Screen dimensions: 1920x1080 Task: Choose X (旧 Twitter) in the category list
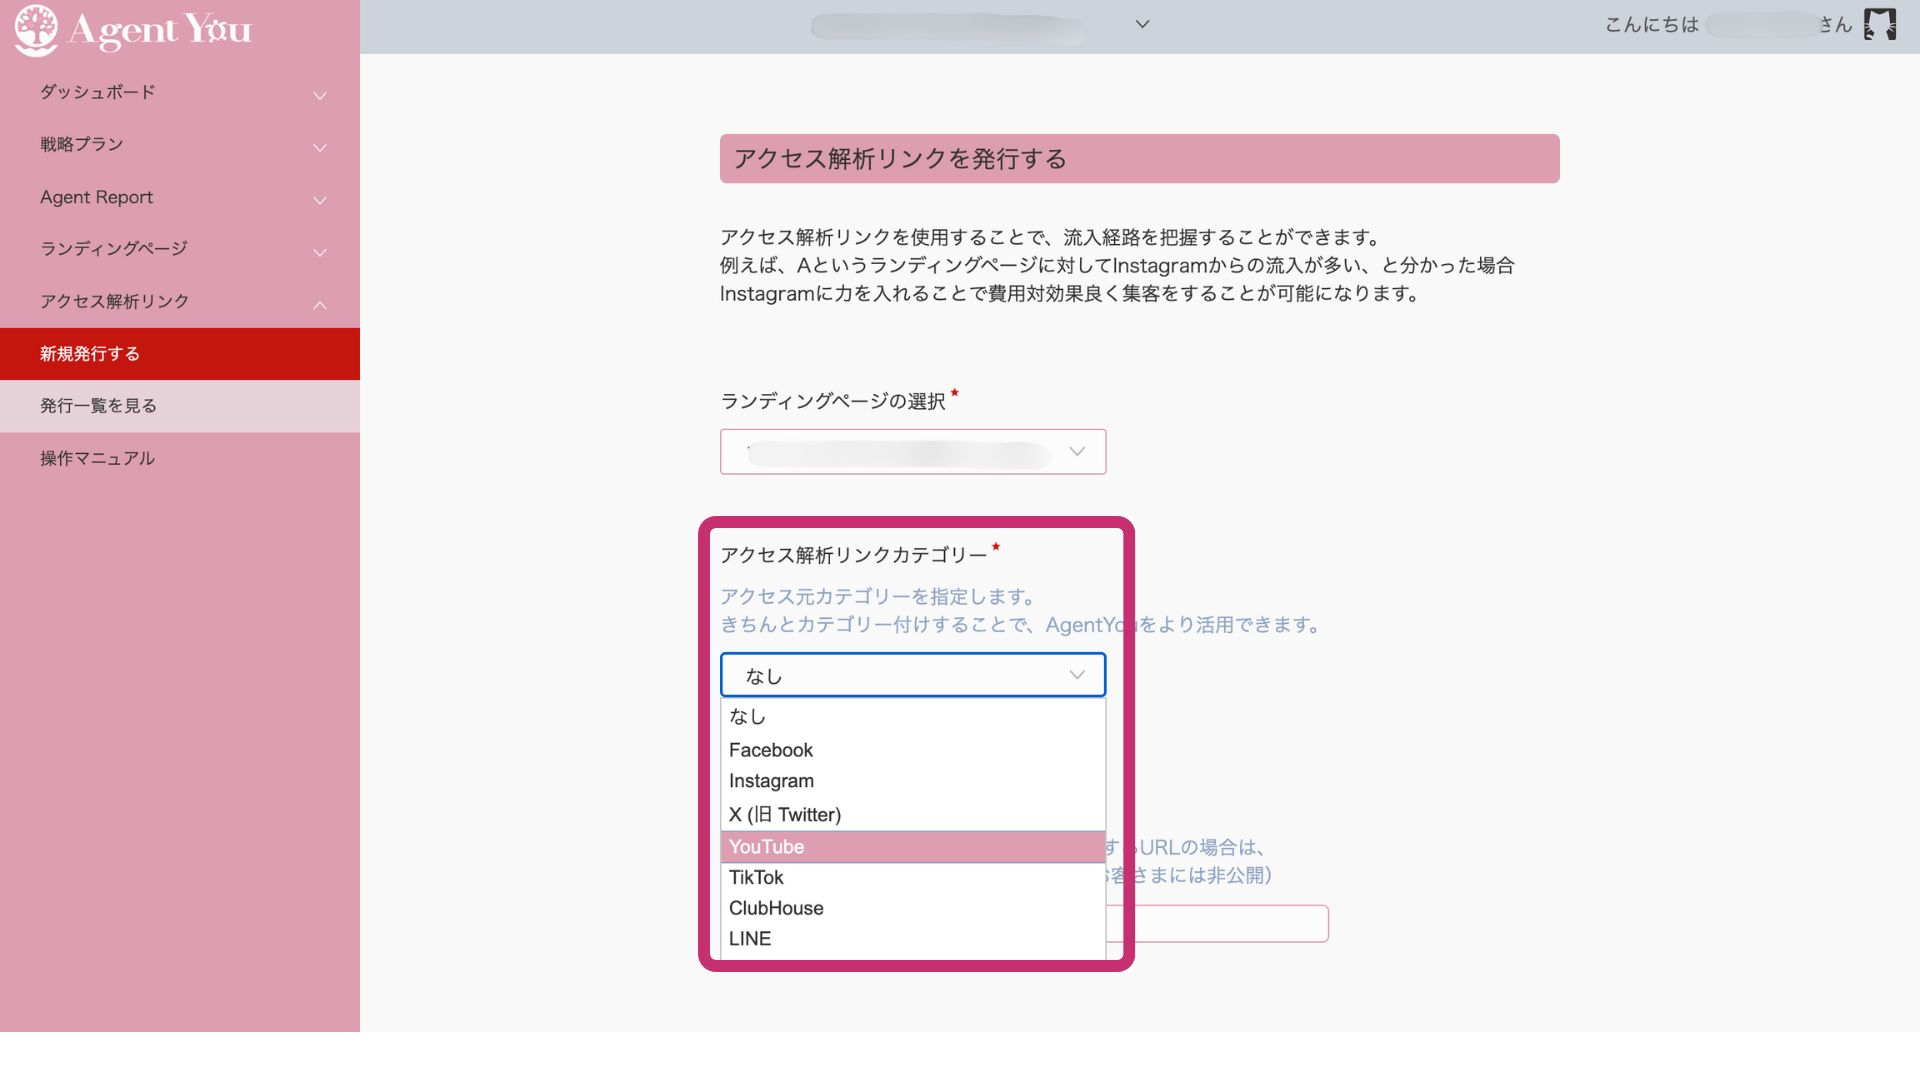pos(913,814)
